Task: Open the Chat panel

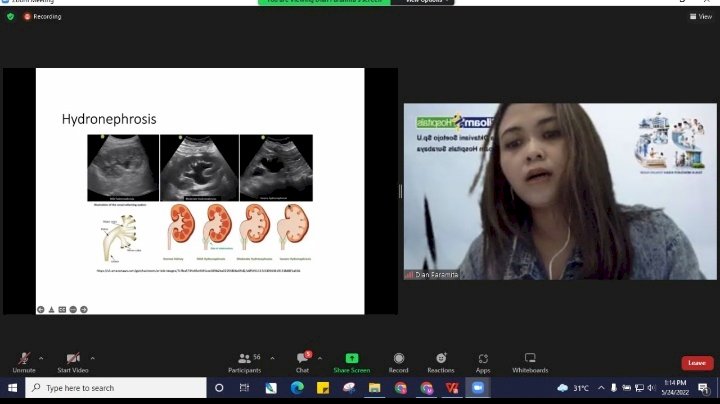Action: point(303,362)
